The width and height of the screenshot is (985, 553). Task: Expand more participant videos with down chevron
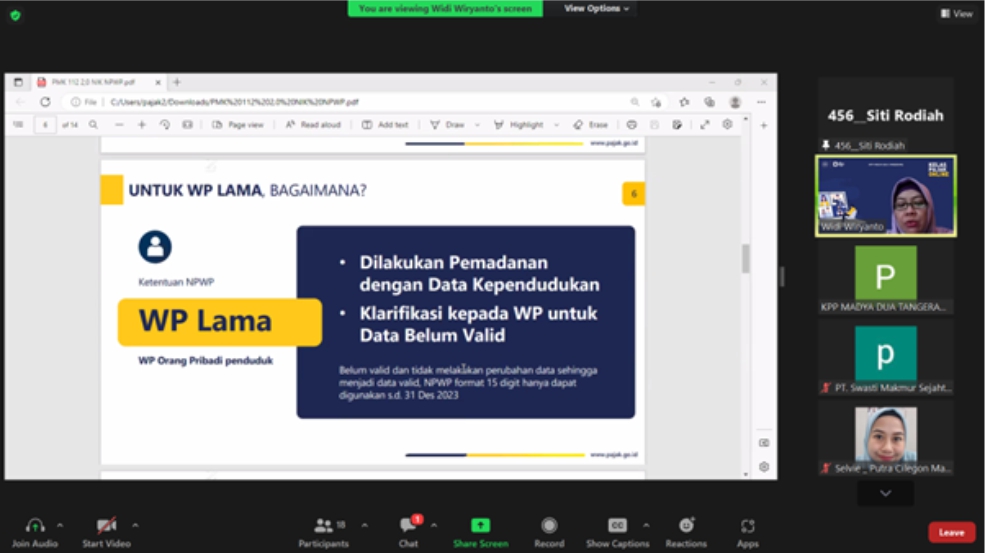(x=885, y=493)
